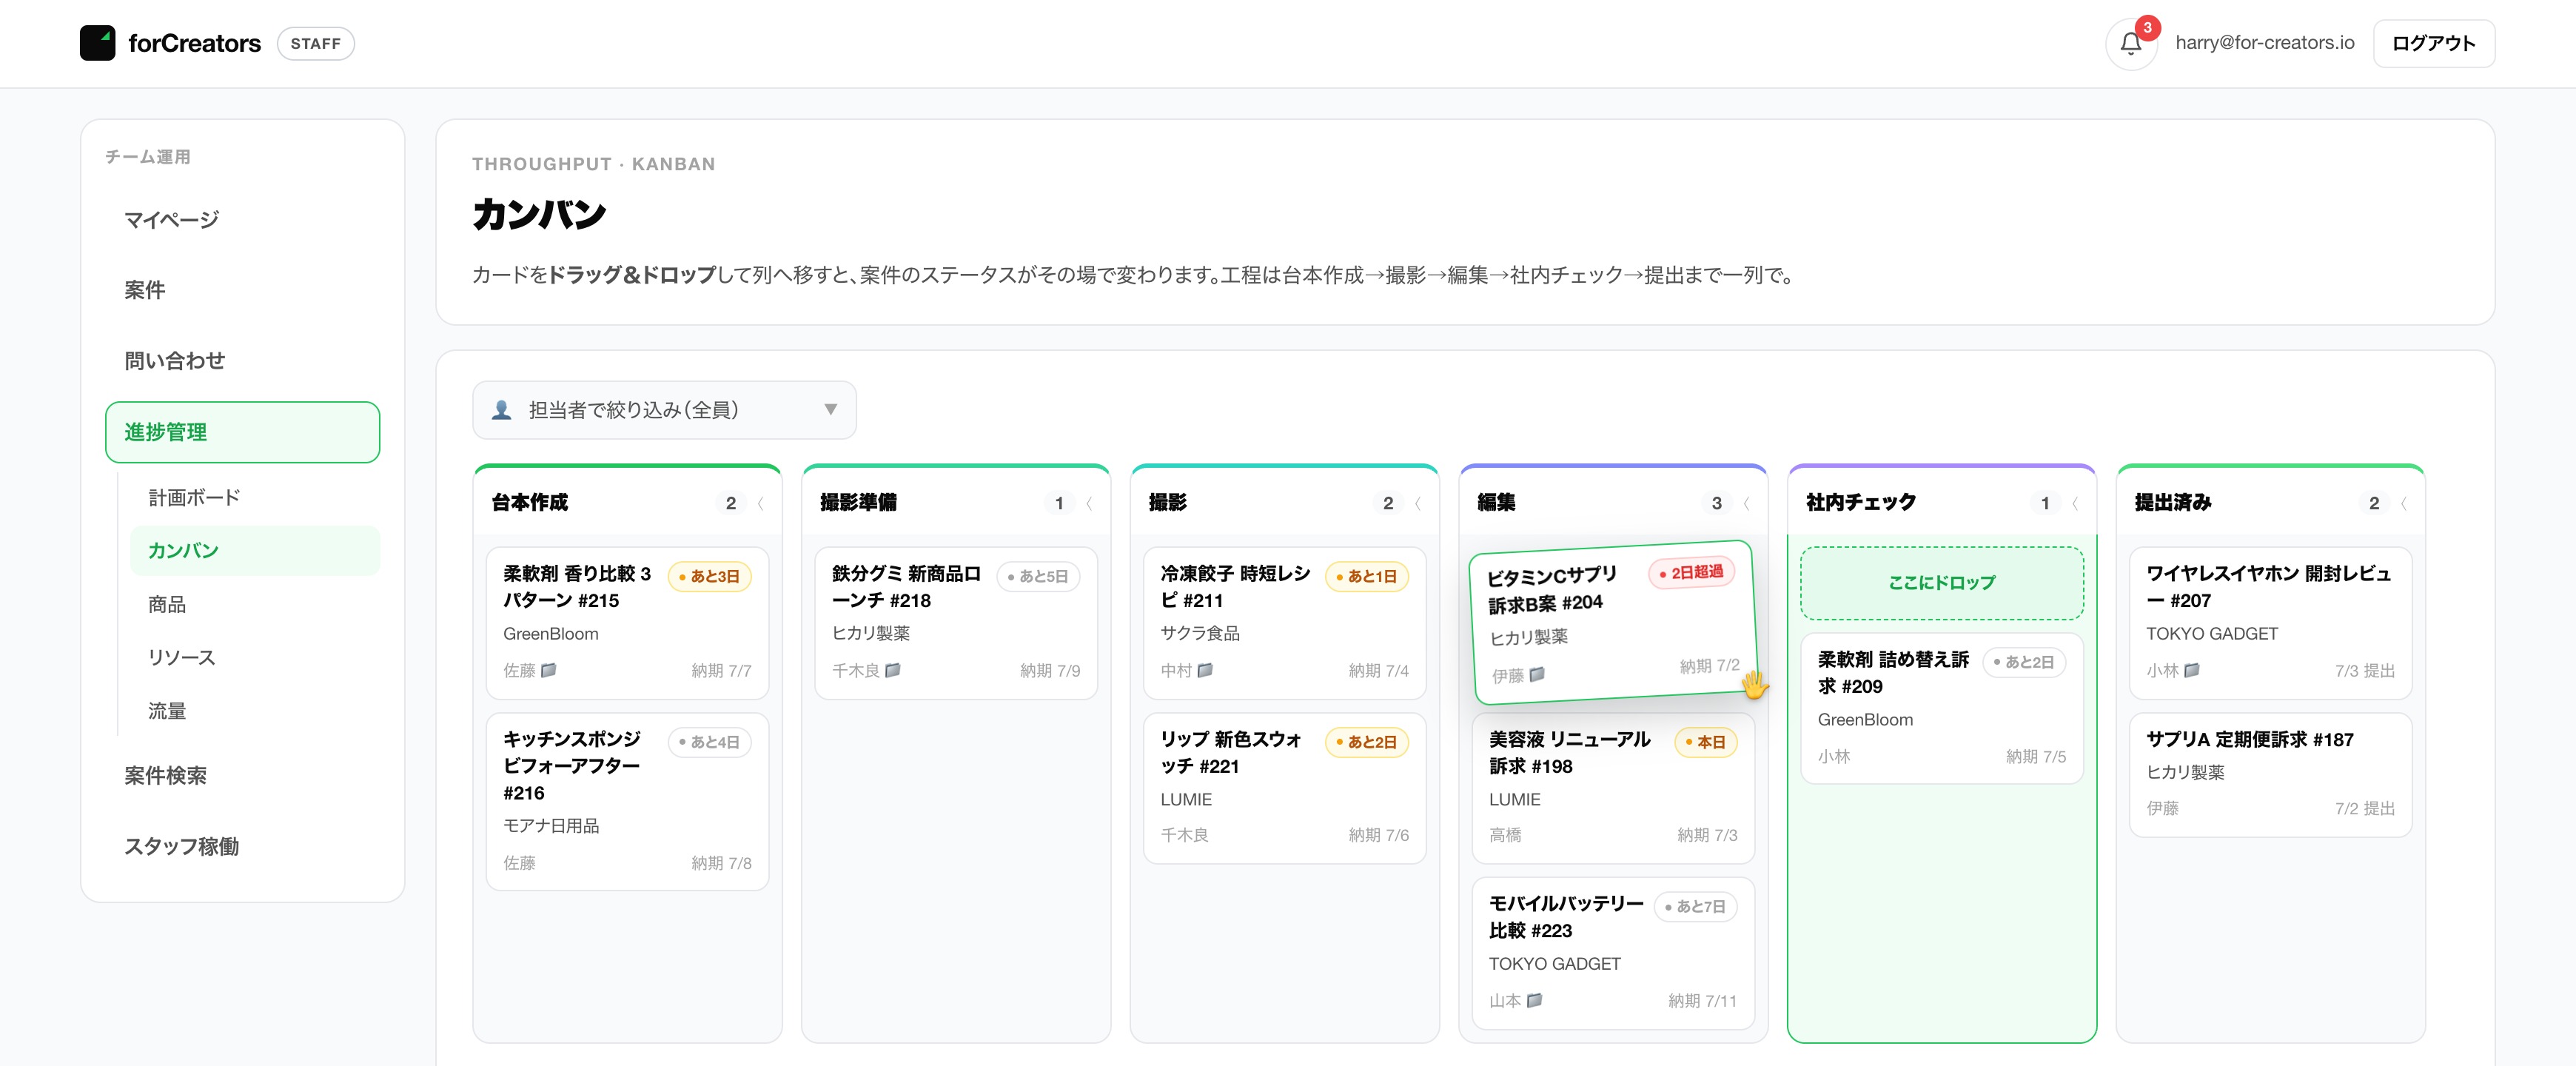Open card 柔軟剤 詰め替え訴求 #209

(1941, 708)
